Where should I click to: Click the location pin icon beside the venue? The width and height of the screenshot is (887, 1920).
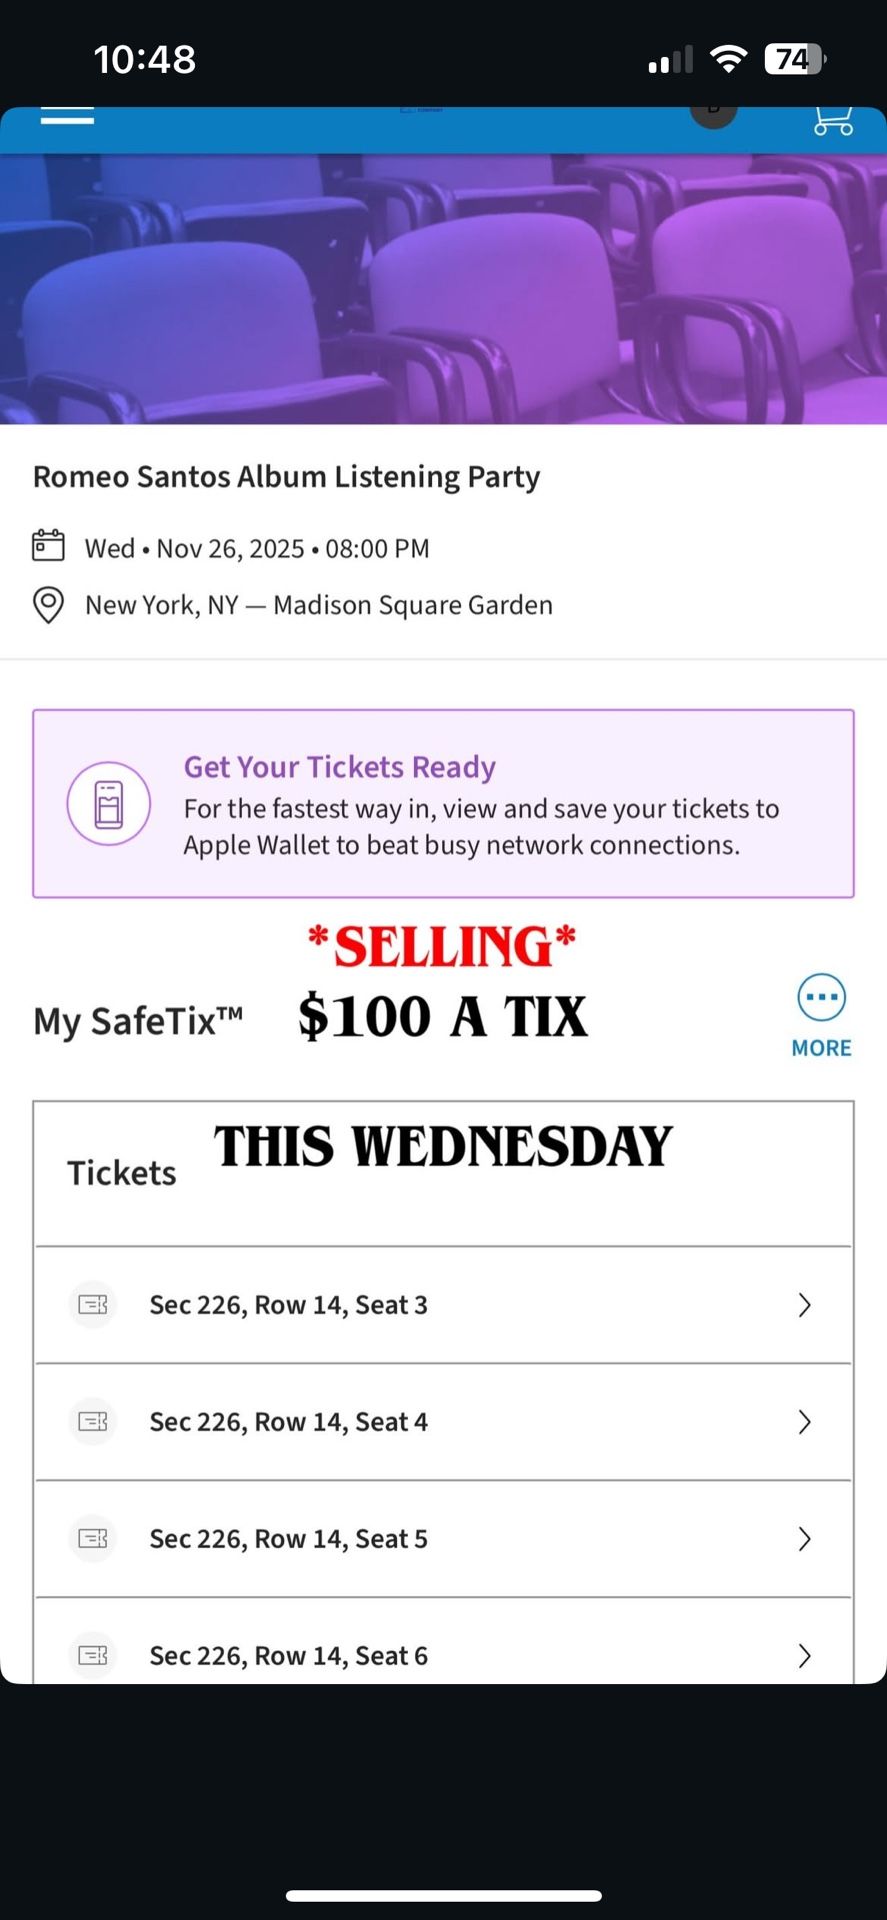(x=47, y=605)
